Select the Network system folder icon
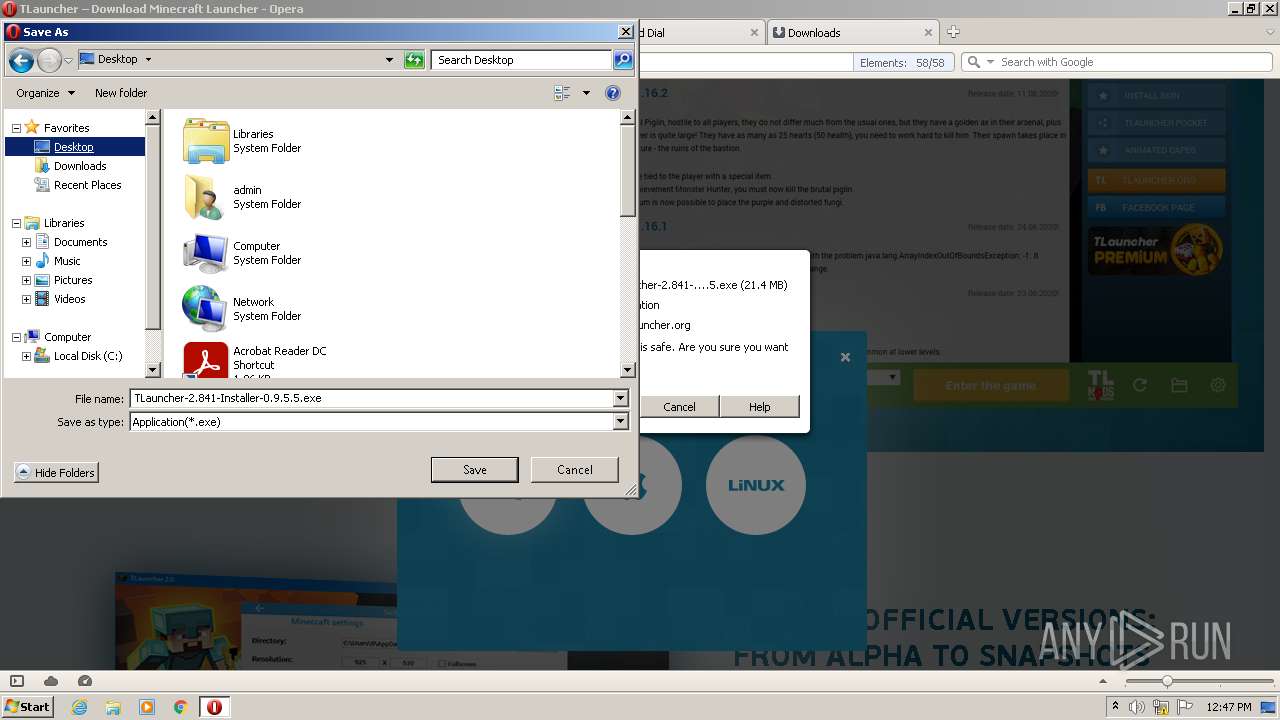 coord(206,309)
